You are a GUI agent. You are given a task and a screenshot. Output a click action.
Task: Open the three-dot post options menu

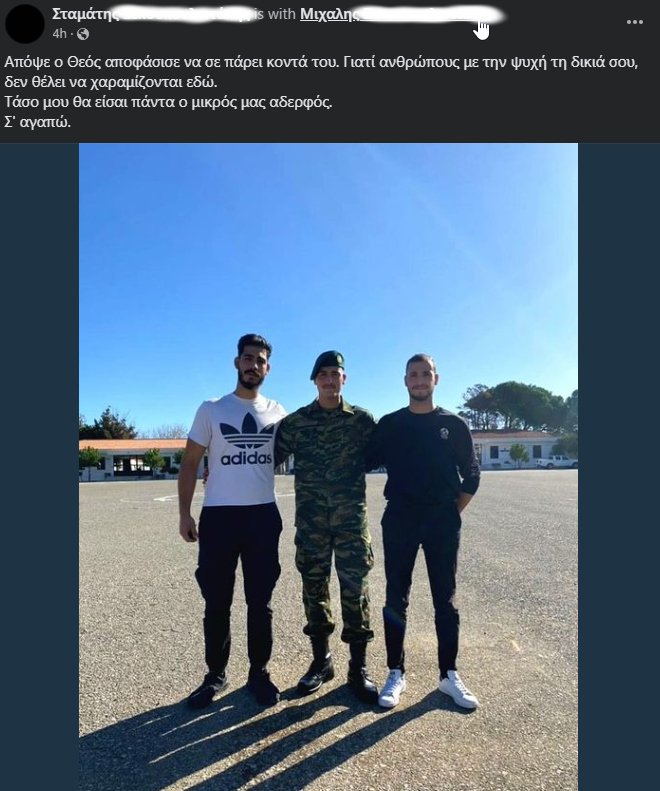(x=634, y=22)
